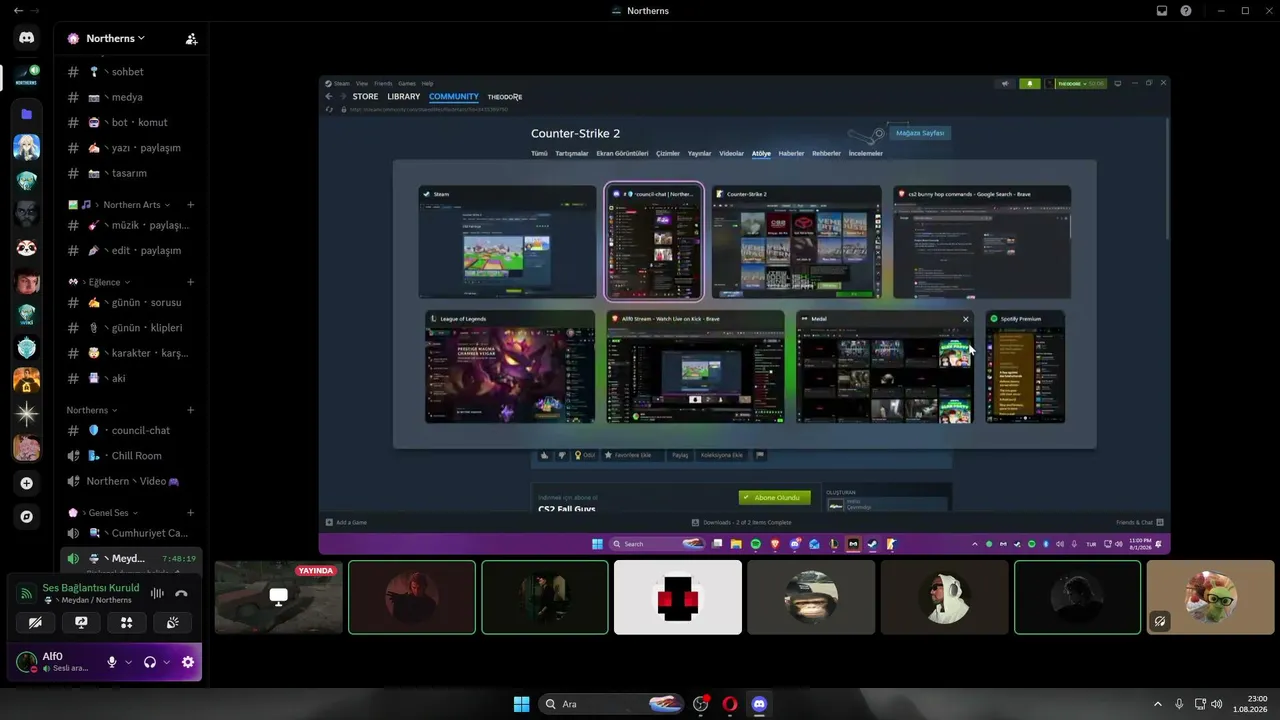This screenshot has width=1280, height=720.
Task: Open Opera from the taskbar
Action: 730,704
